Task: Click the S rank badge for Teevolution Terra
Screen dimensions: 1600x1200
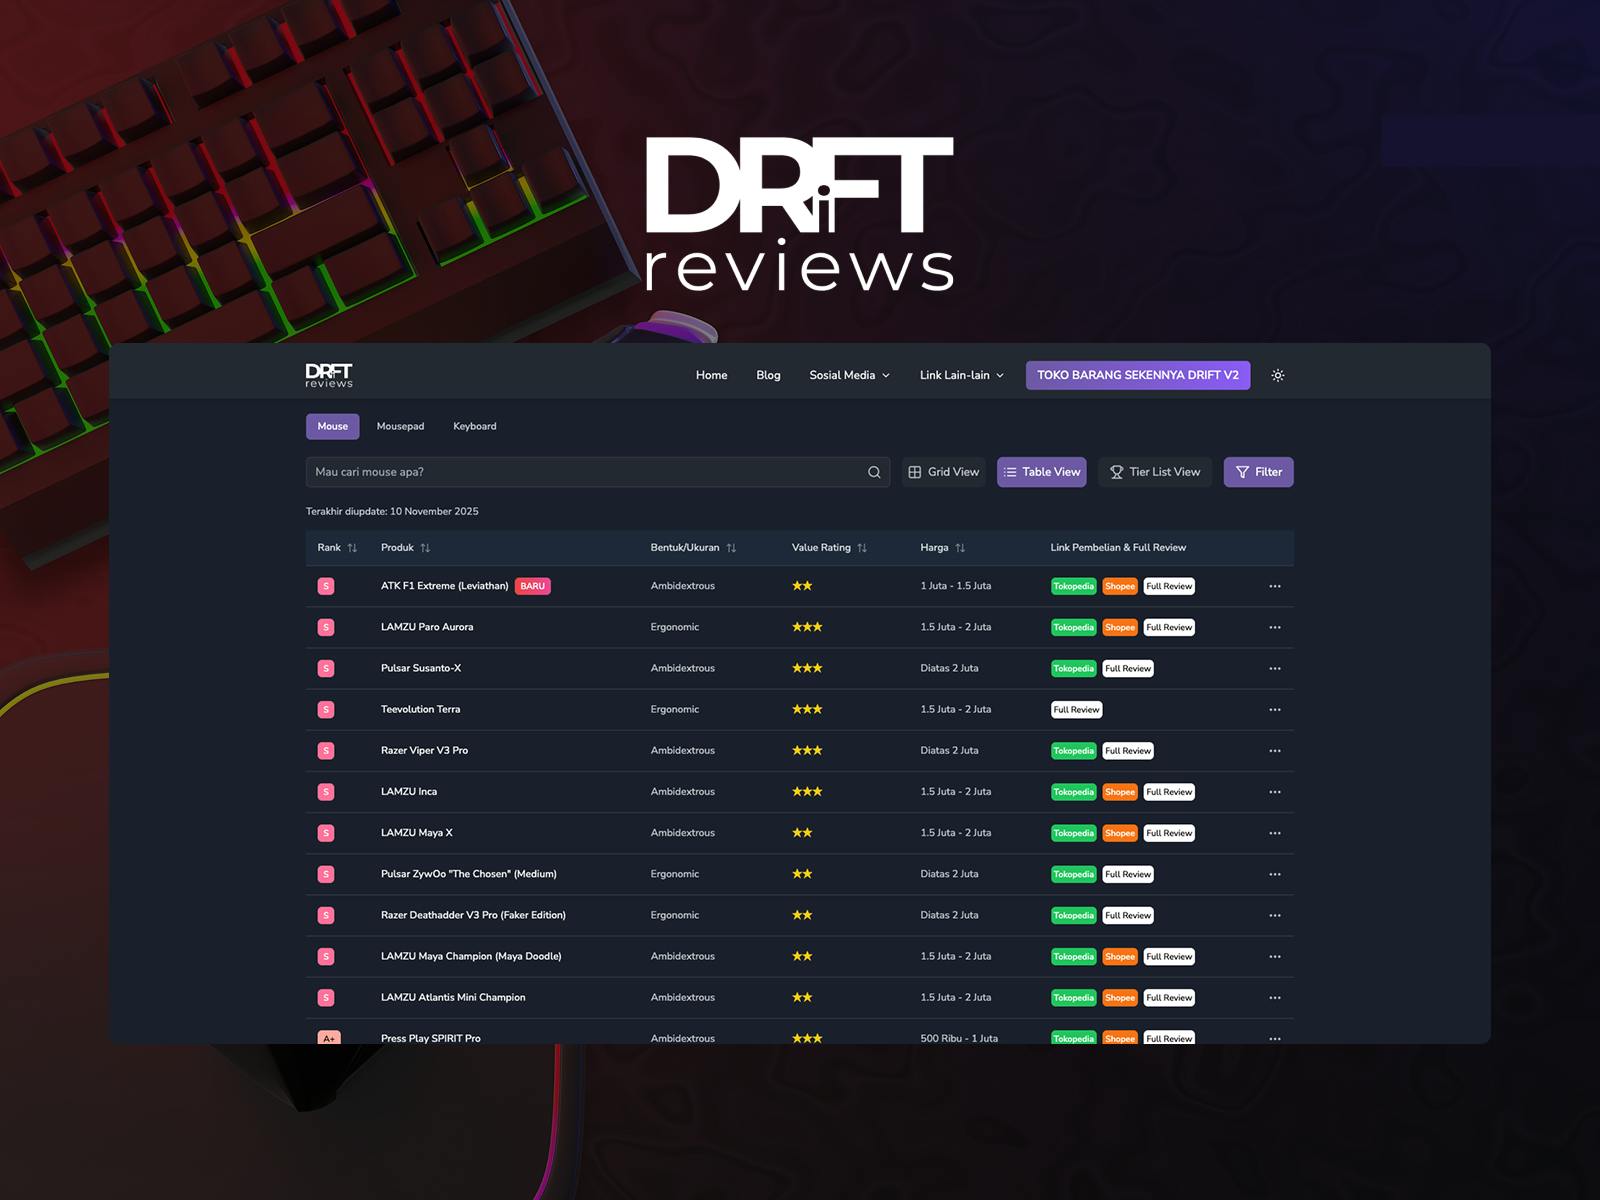Action: pos(326,710)
